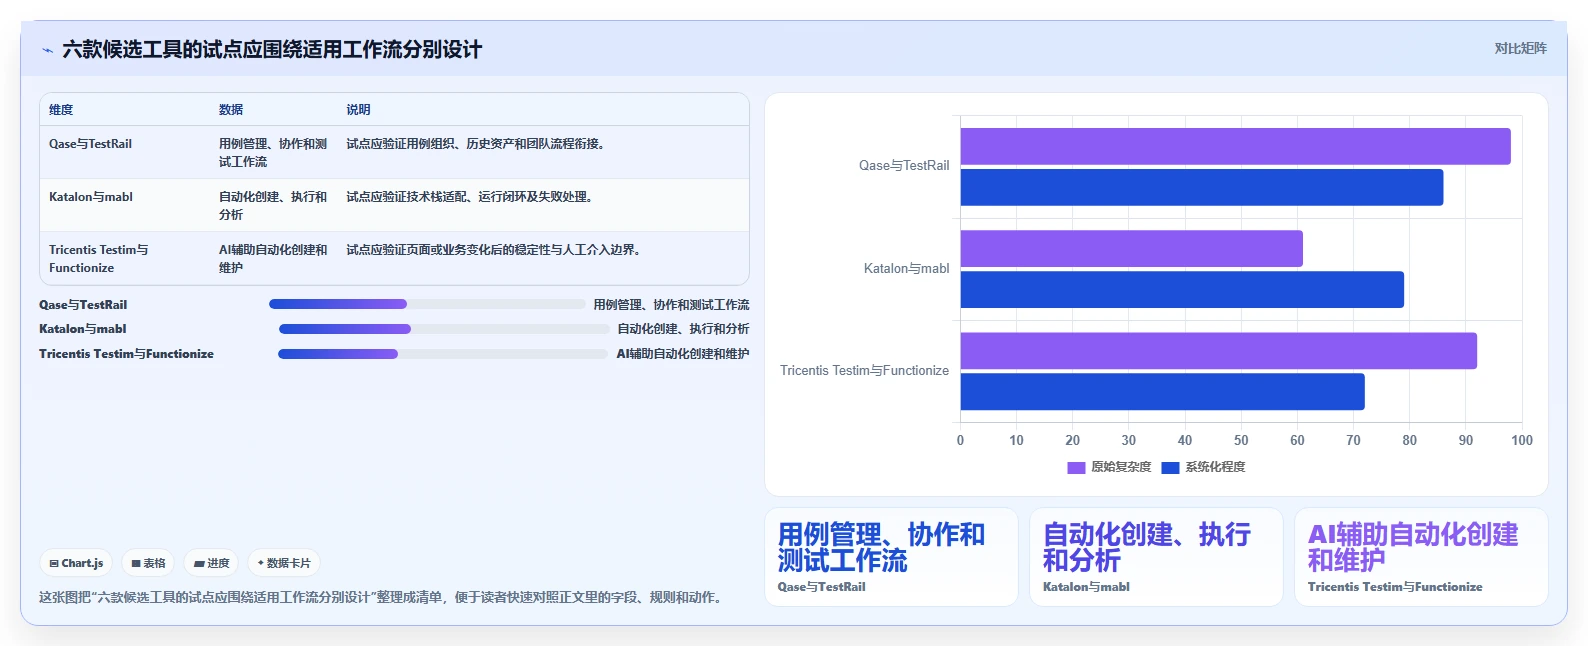Click progress row name Qase与TestRail
The image size is (1588, 646).
[x=83, y=305]
